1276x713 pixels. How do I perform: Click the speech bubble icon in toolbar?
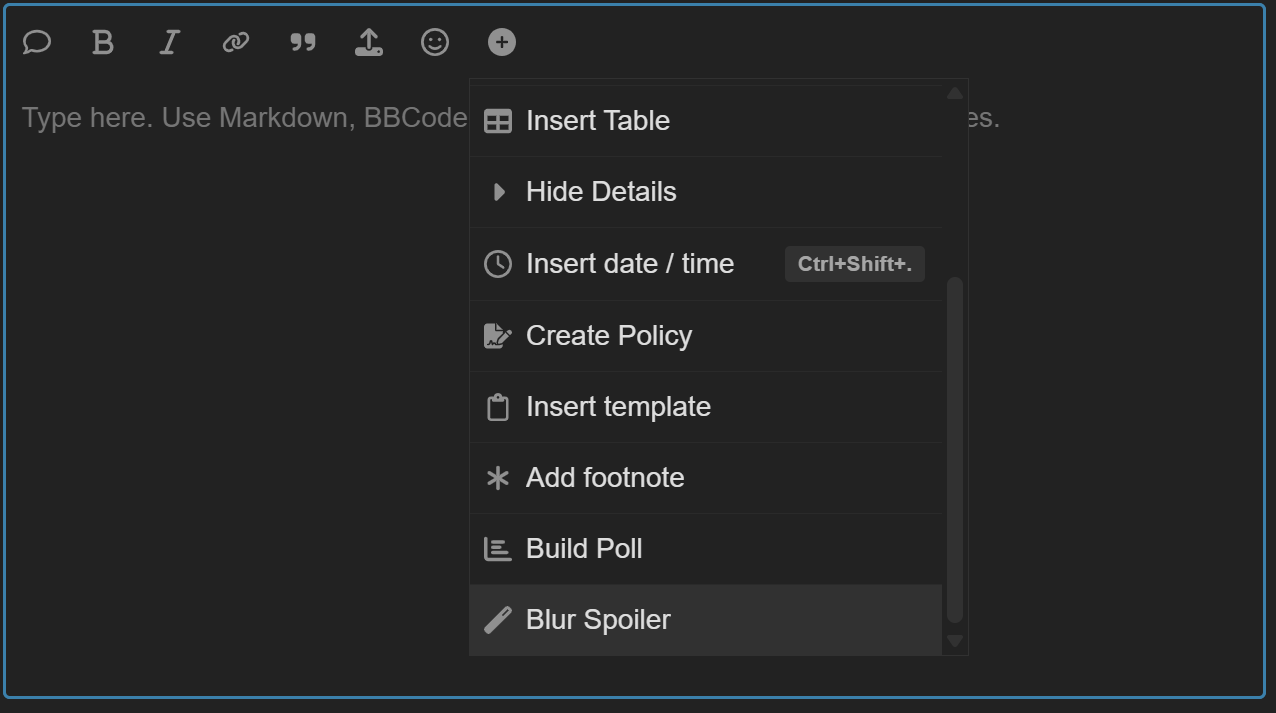37,42
